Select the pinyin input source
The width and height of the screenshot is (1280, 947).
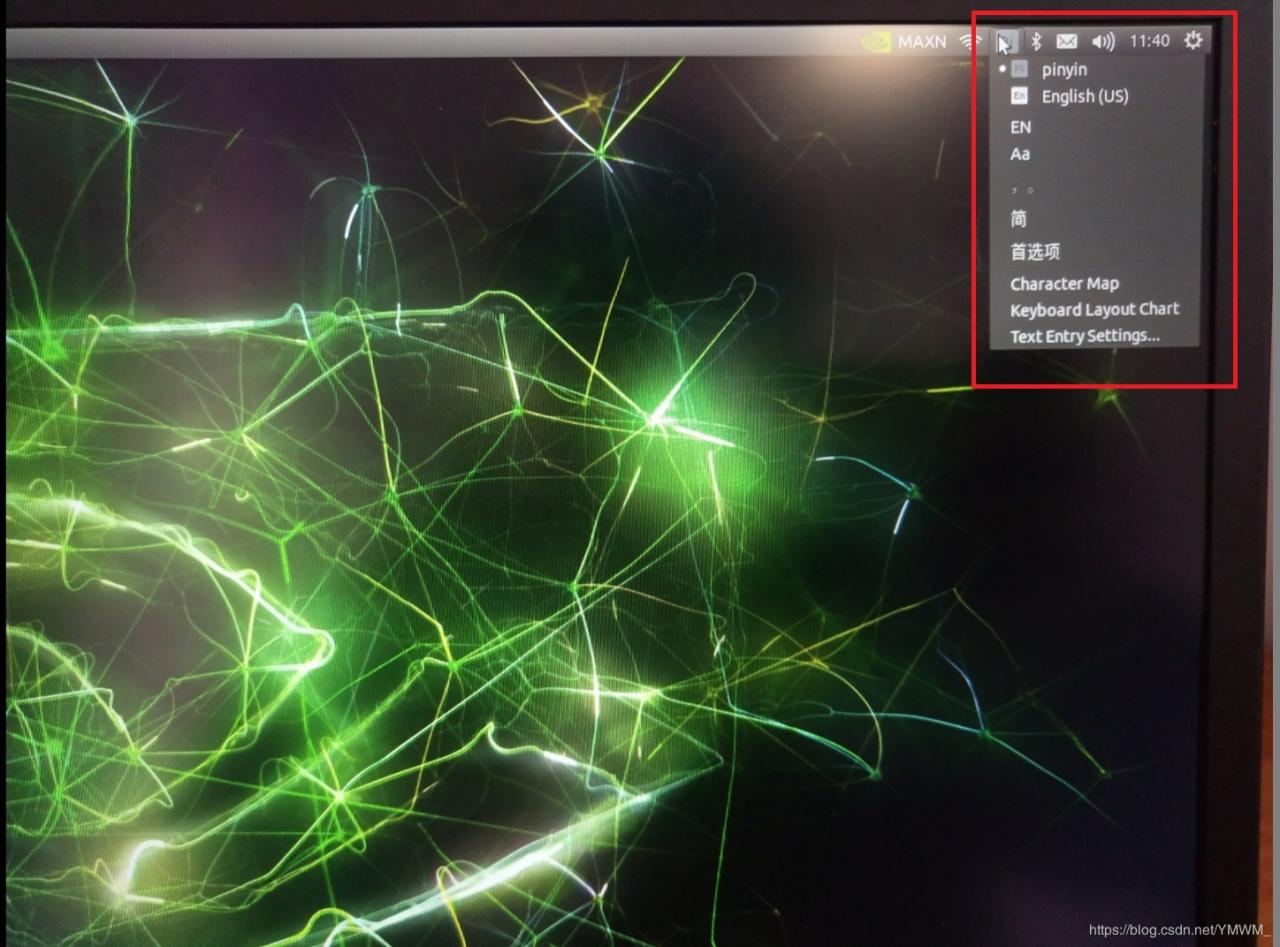pyautogui.click(x=1095, y=70)
